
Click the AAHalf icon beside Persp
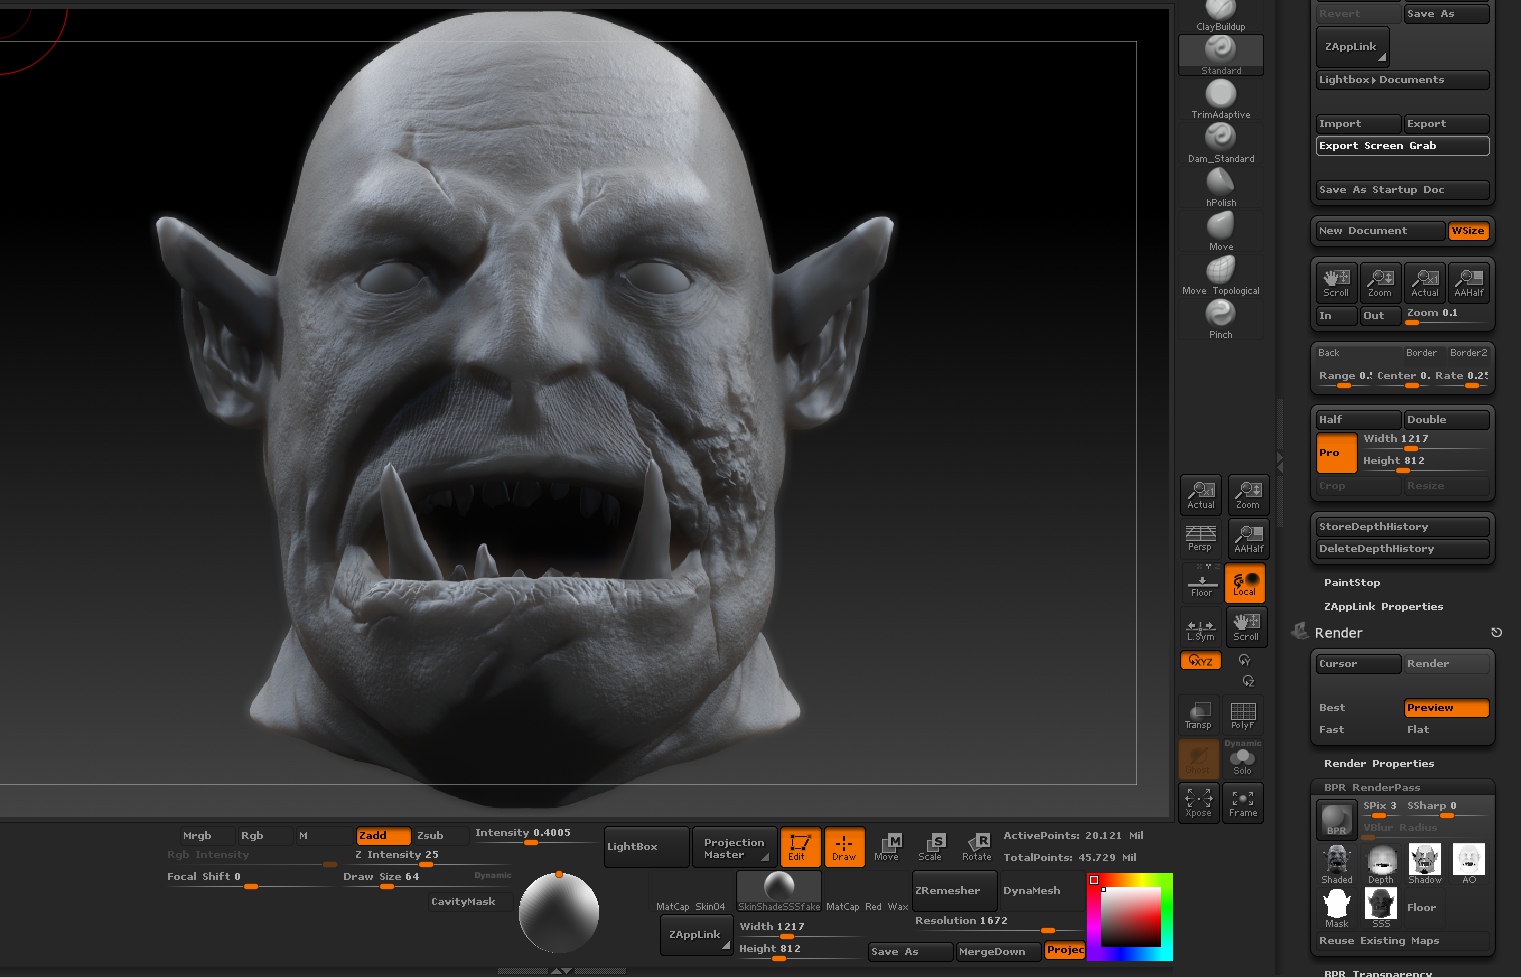point(1248,538)
